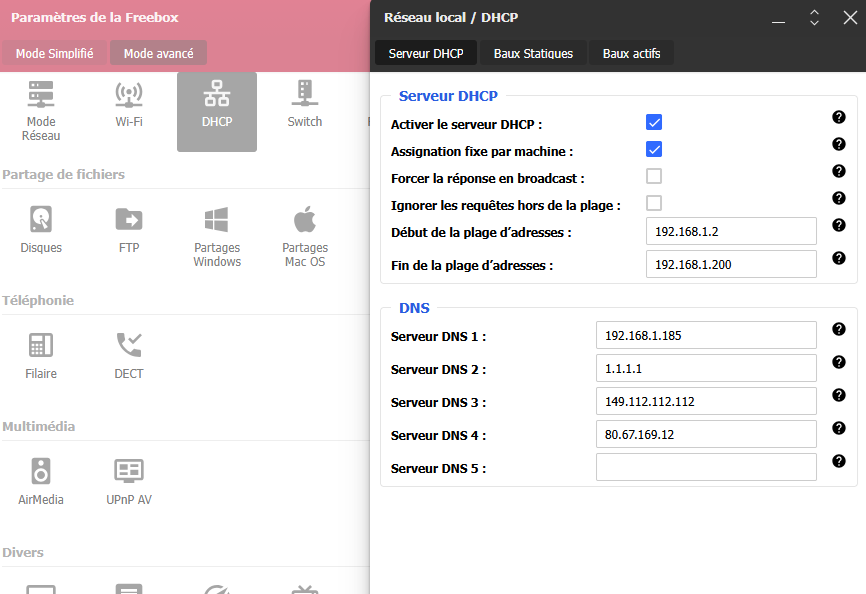Open the AirMedia multimedia icon
The width and height of the screenshot is (866, 594).
click(41, 481)
